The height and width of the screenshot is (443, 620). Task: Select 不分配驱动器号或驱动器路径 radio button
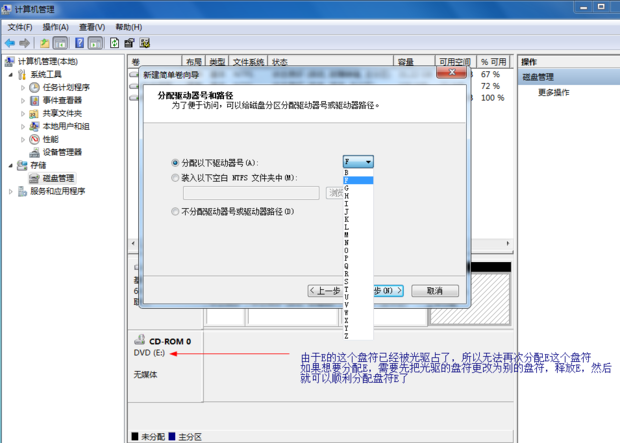pyautogui.click(x=176, y=212)
